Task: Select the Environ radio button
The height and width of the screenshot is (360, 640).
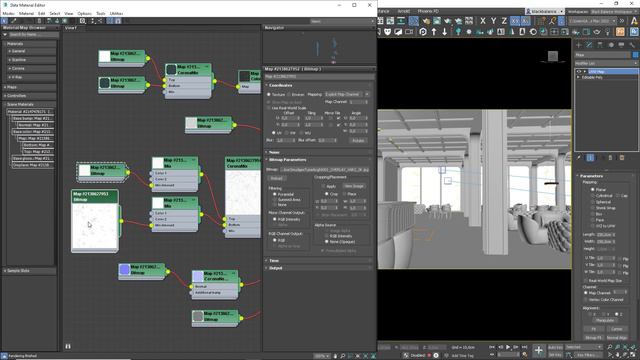Action: (x=289, y=94)
